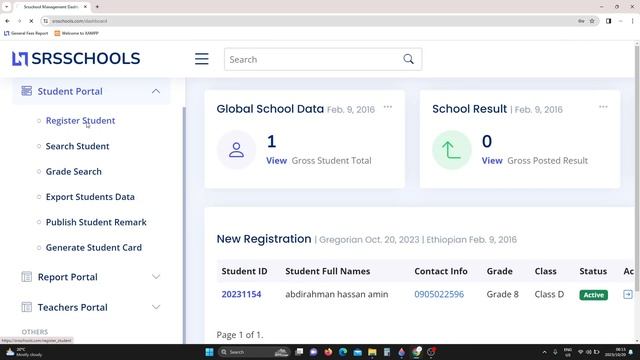This screenshot has width=640, height=360.
Task: Open the Windows Start menu
Action: click(209, 352)
